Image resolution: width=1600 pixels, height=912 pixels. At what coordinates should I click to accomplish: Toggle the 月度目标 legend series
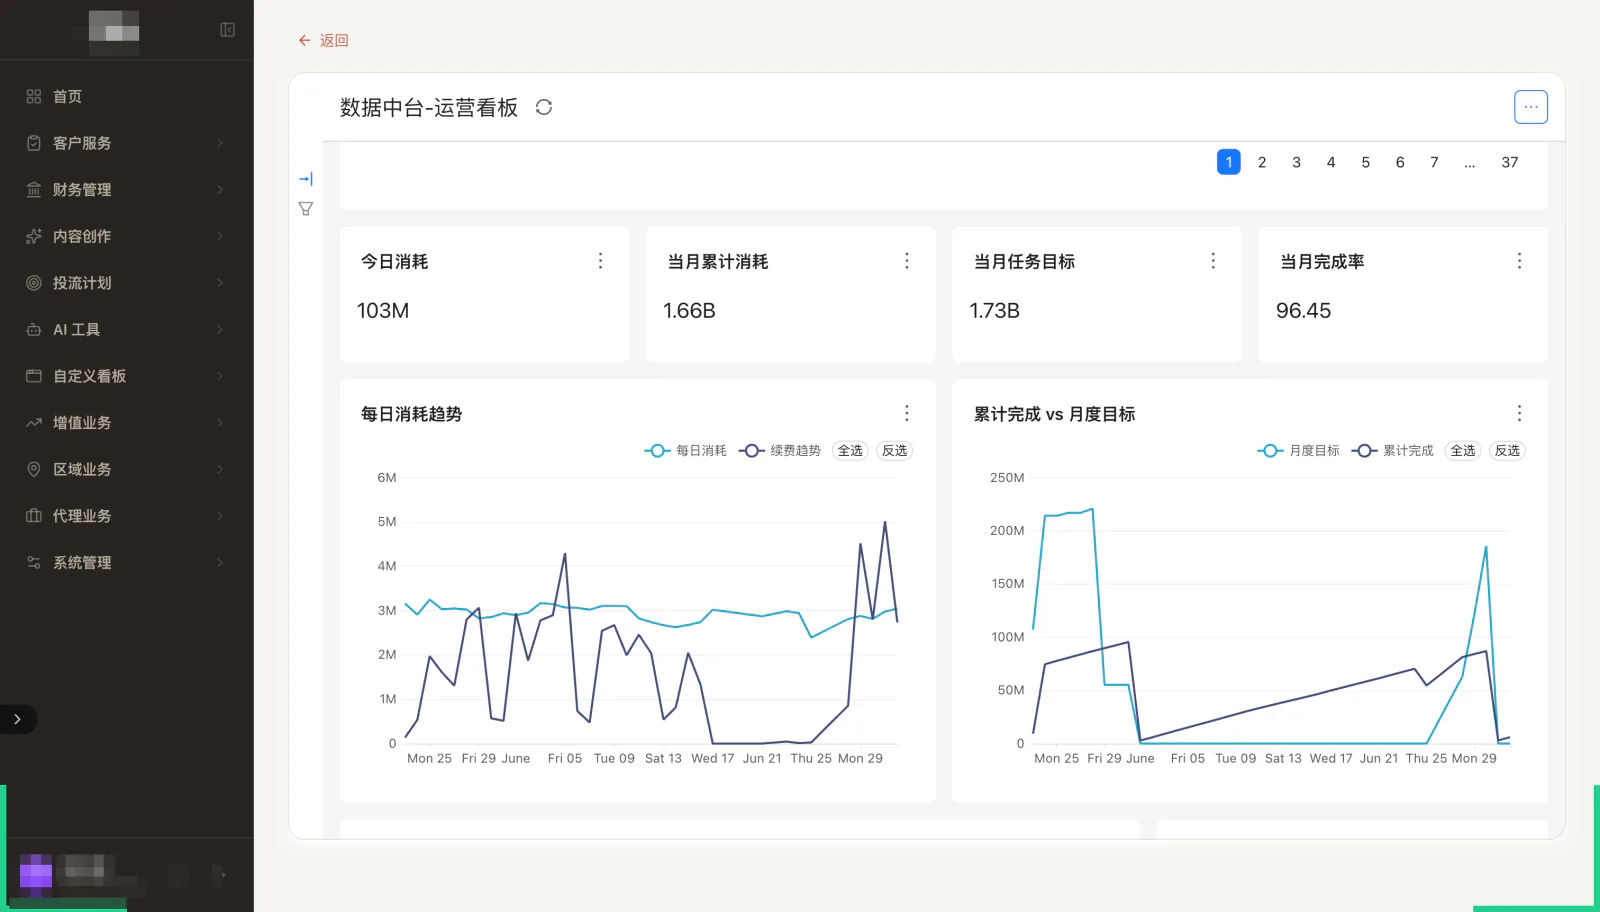[x=1298, y=451]
